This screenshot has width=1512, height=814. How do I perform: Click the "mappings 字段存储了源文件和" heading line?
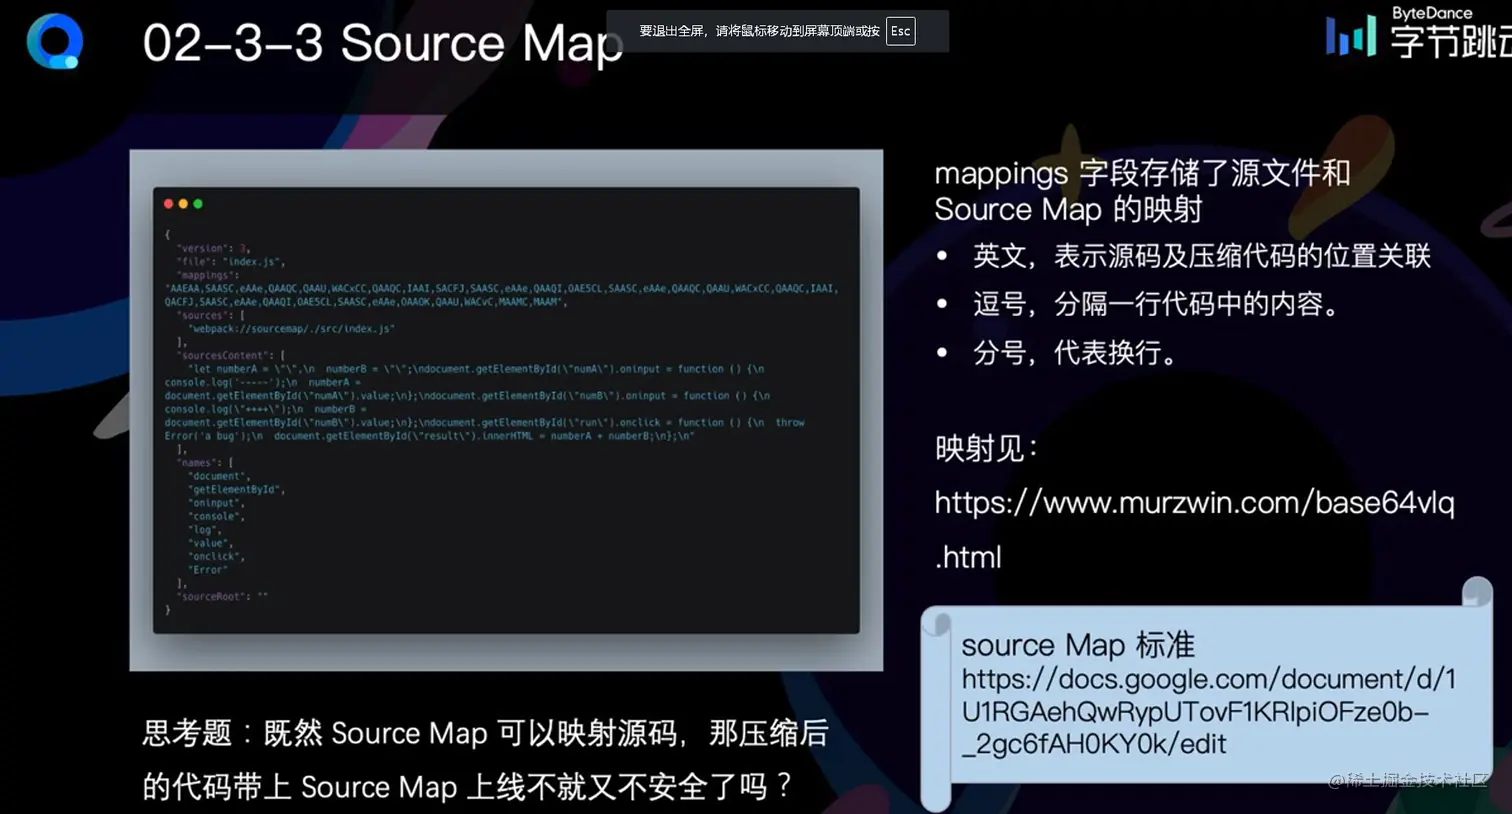pos(1142,173)
